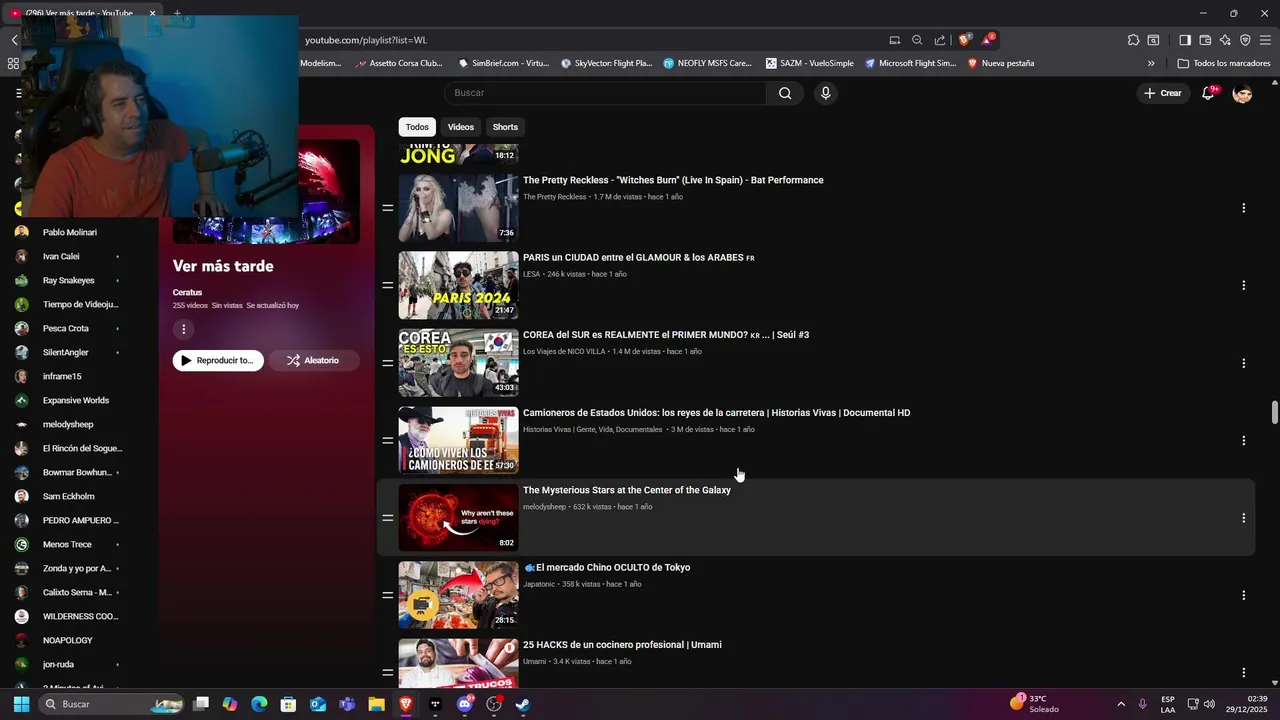Screen dimensions: 1280x720
Task: Click the browser address bar URL
Action: 366,40
